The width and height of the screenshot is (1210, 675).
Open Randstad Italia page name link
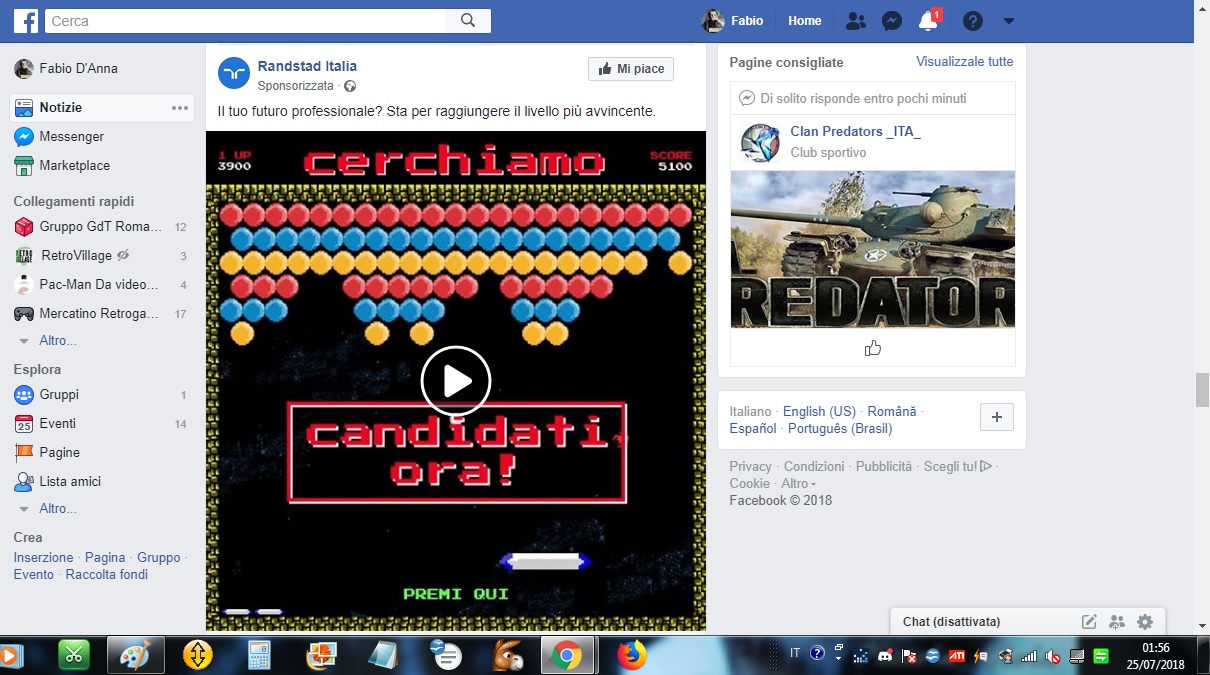tap(307, 66)
